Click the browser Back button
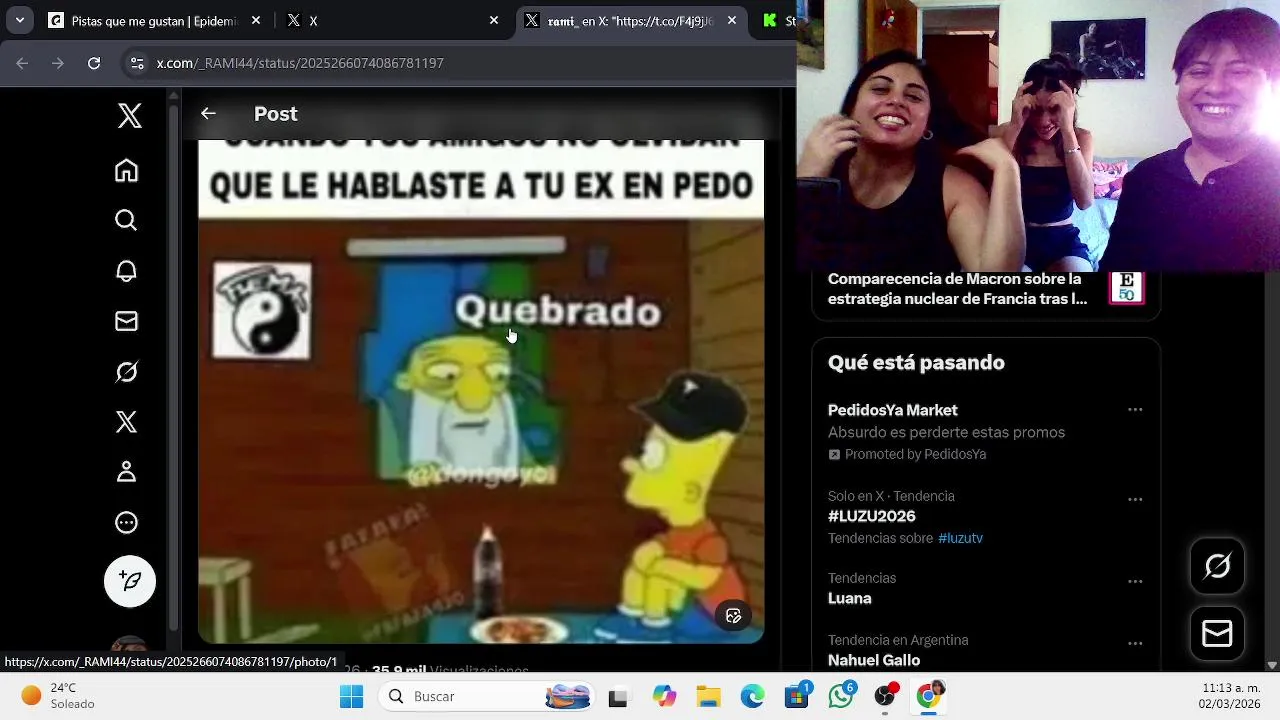This screenshot has width=1280, height=720. point(22,63)
